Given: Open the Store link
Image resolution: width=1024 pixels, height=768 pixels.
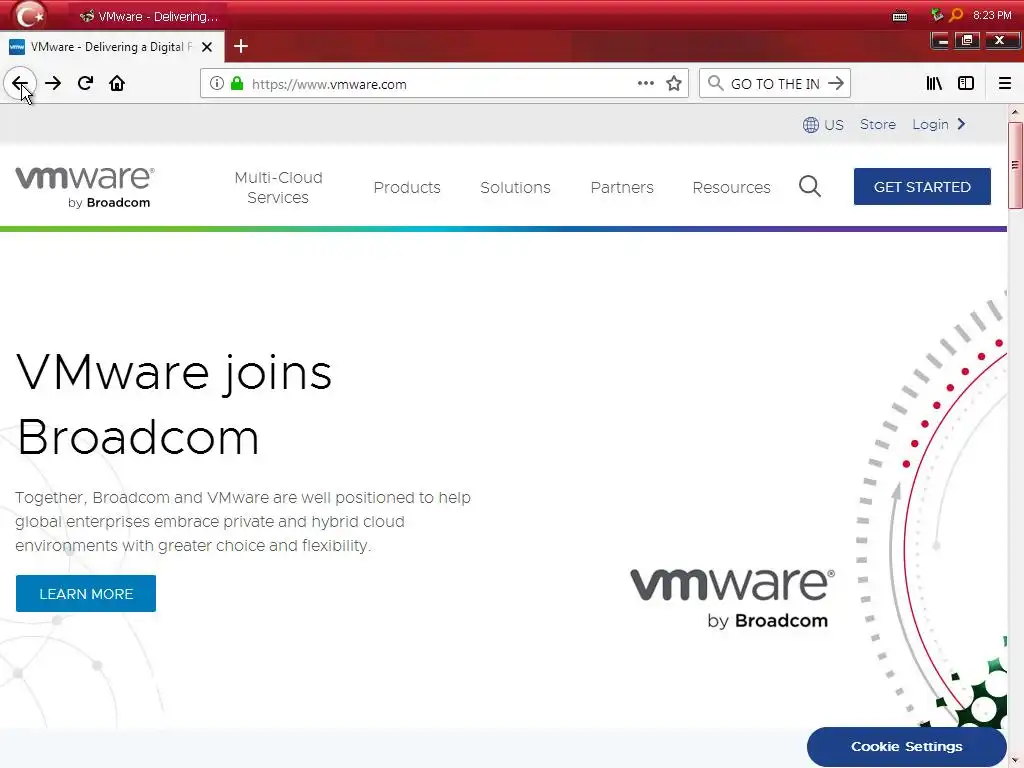Looking at the screenshot, I should [x=878, y=125].
